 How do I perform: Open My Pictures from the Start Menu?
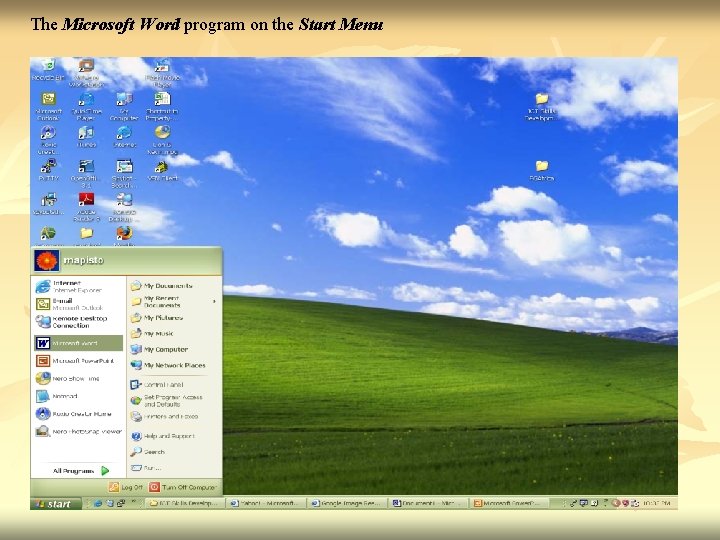click(x=174, y=318)
